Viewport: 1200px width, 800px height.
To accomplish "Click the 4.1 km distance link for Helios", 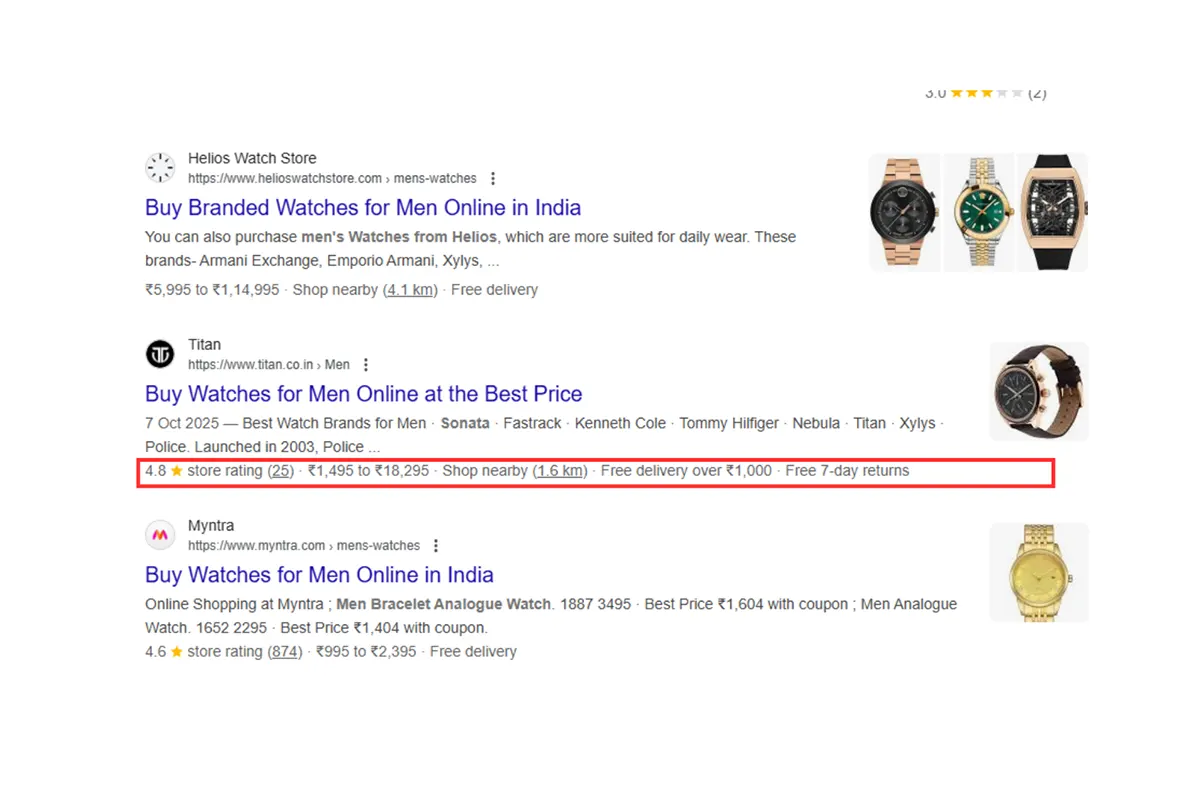I will pyautogui.click(x=410, y=289).
